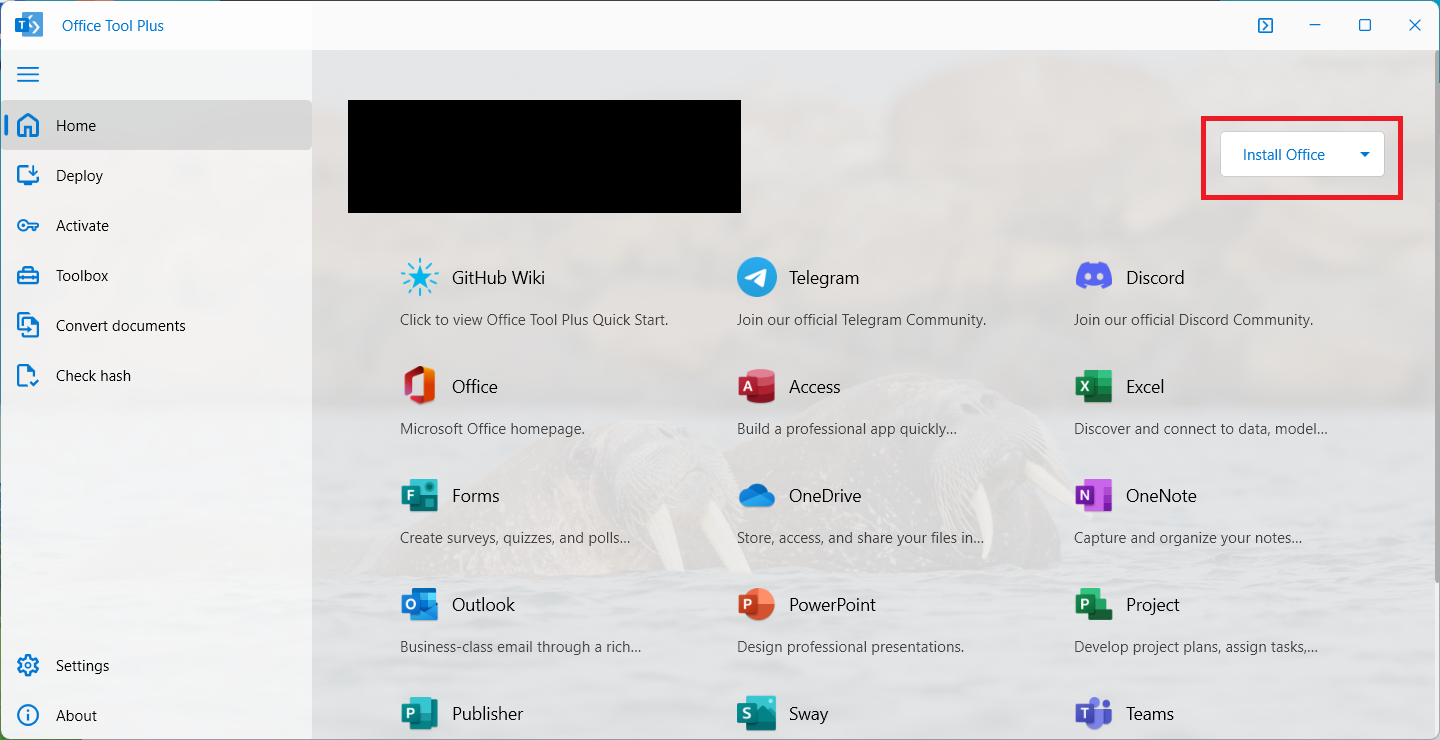
Task: Switch to the Activate page
Action: click(156, 225)
